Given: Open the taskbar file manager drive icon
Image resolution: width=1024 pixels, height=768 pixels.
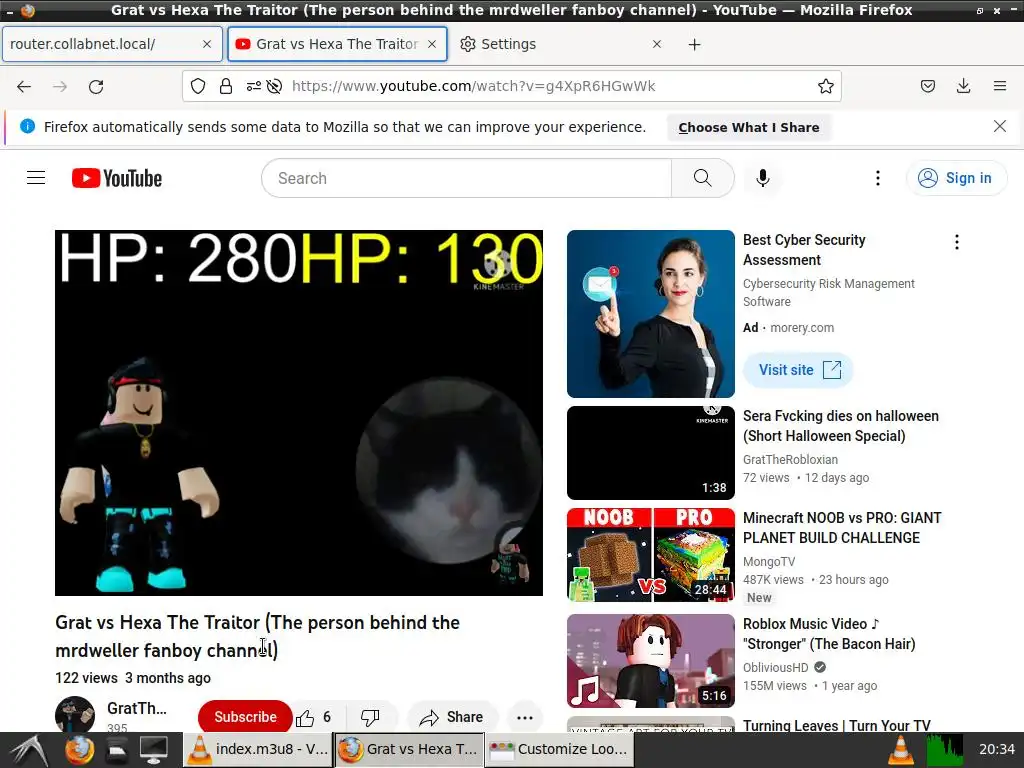Looking at the screenshot, I should click(x=117, y=750).
